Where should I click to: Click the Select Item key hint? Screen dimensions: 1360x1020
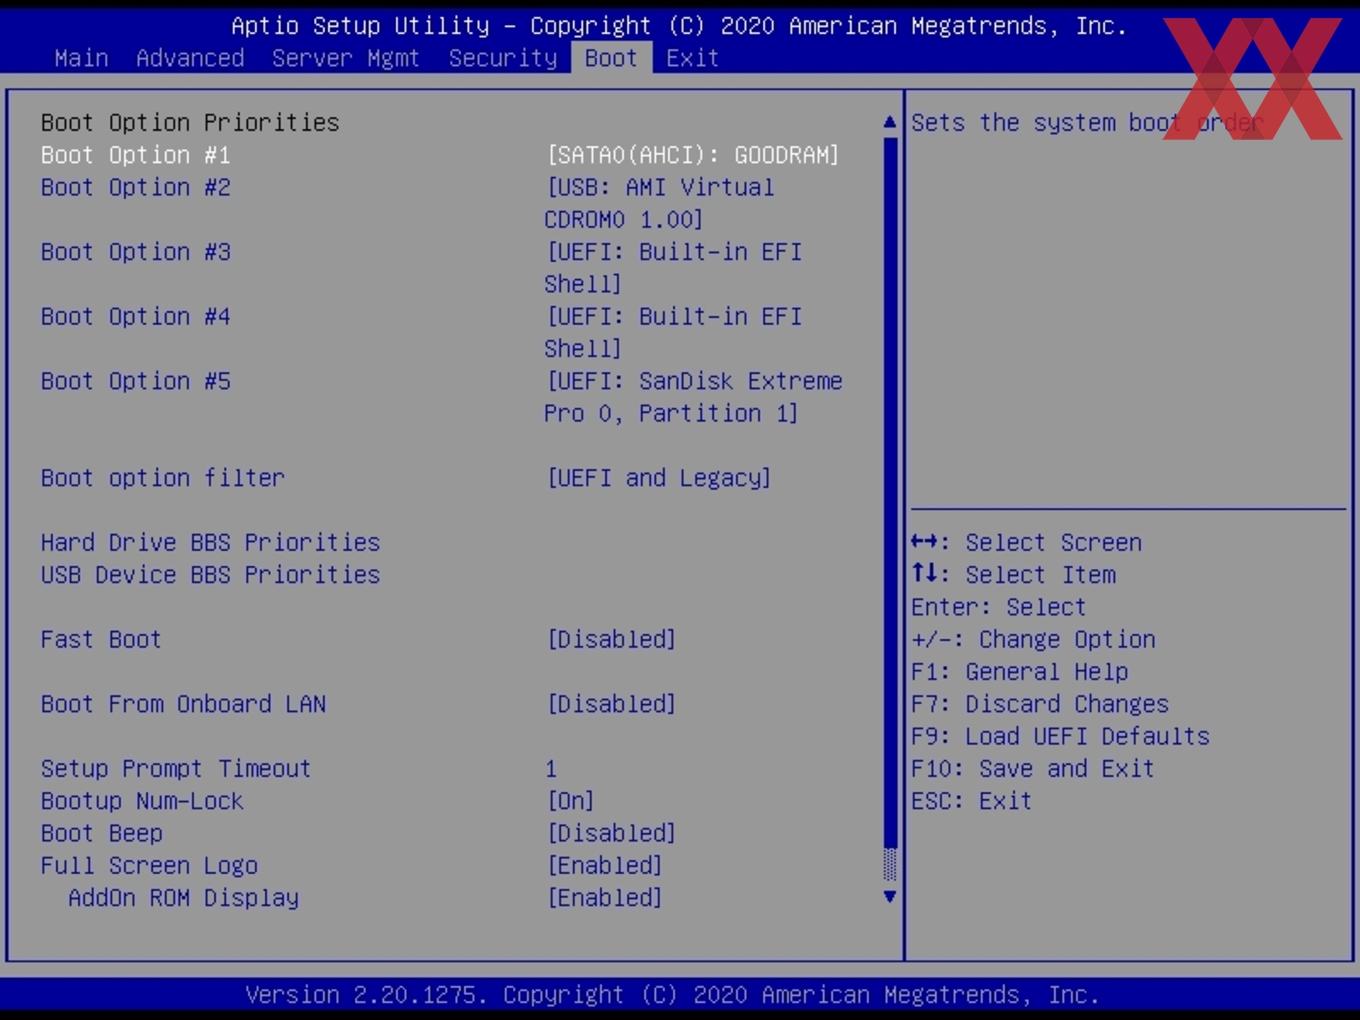tap(1014, 575)
